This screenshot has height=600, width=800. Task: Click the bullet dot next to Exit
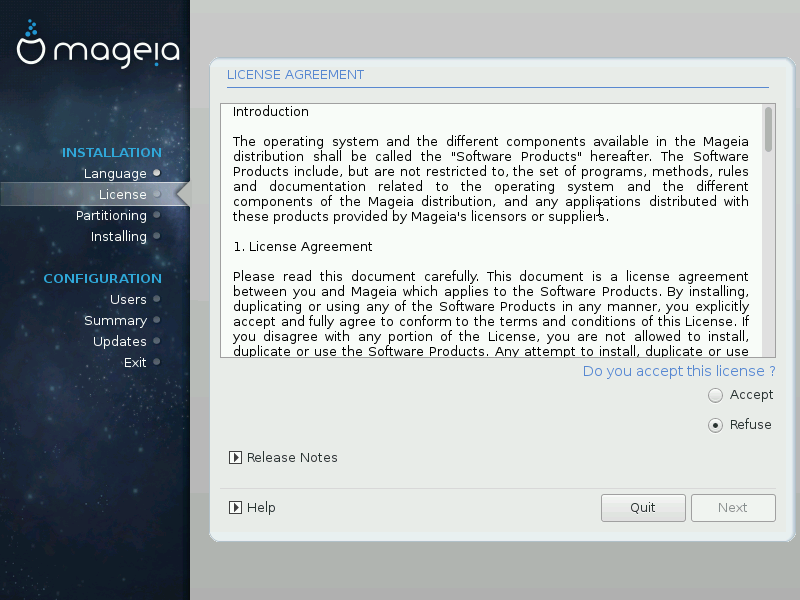tap(157, 362)
